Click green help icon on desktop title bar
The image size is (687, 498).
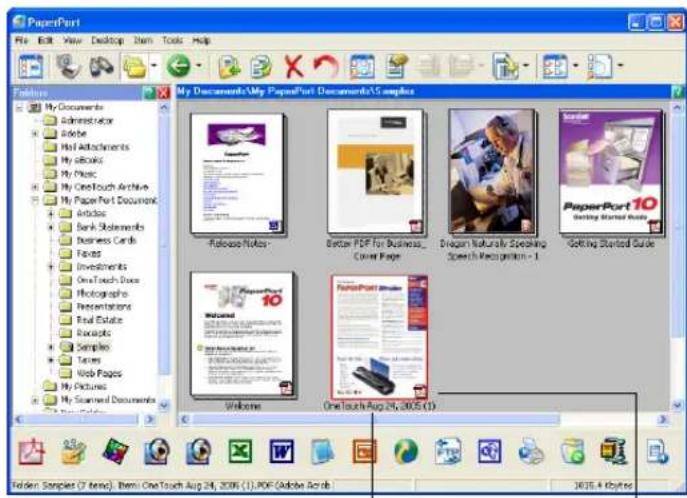coord(677,92)
